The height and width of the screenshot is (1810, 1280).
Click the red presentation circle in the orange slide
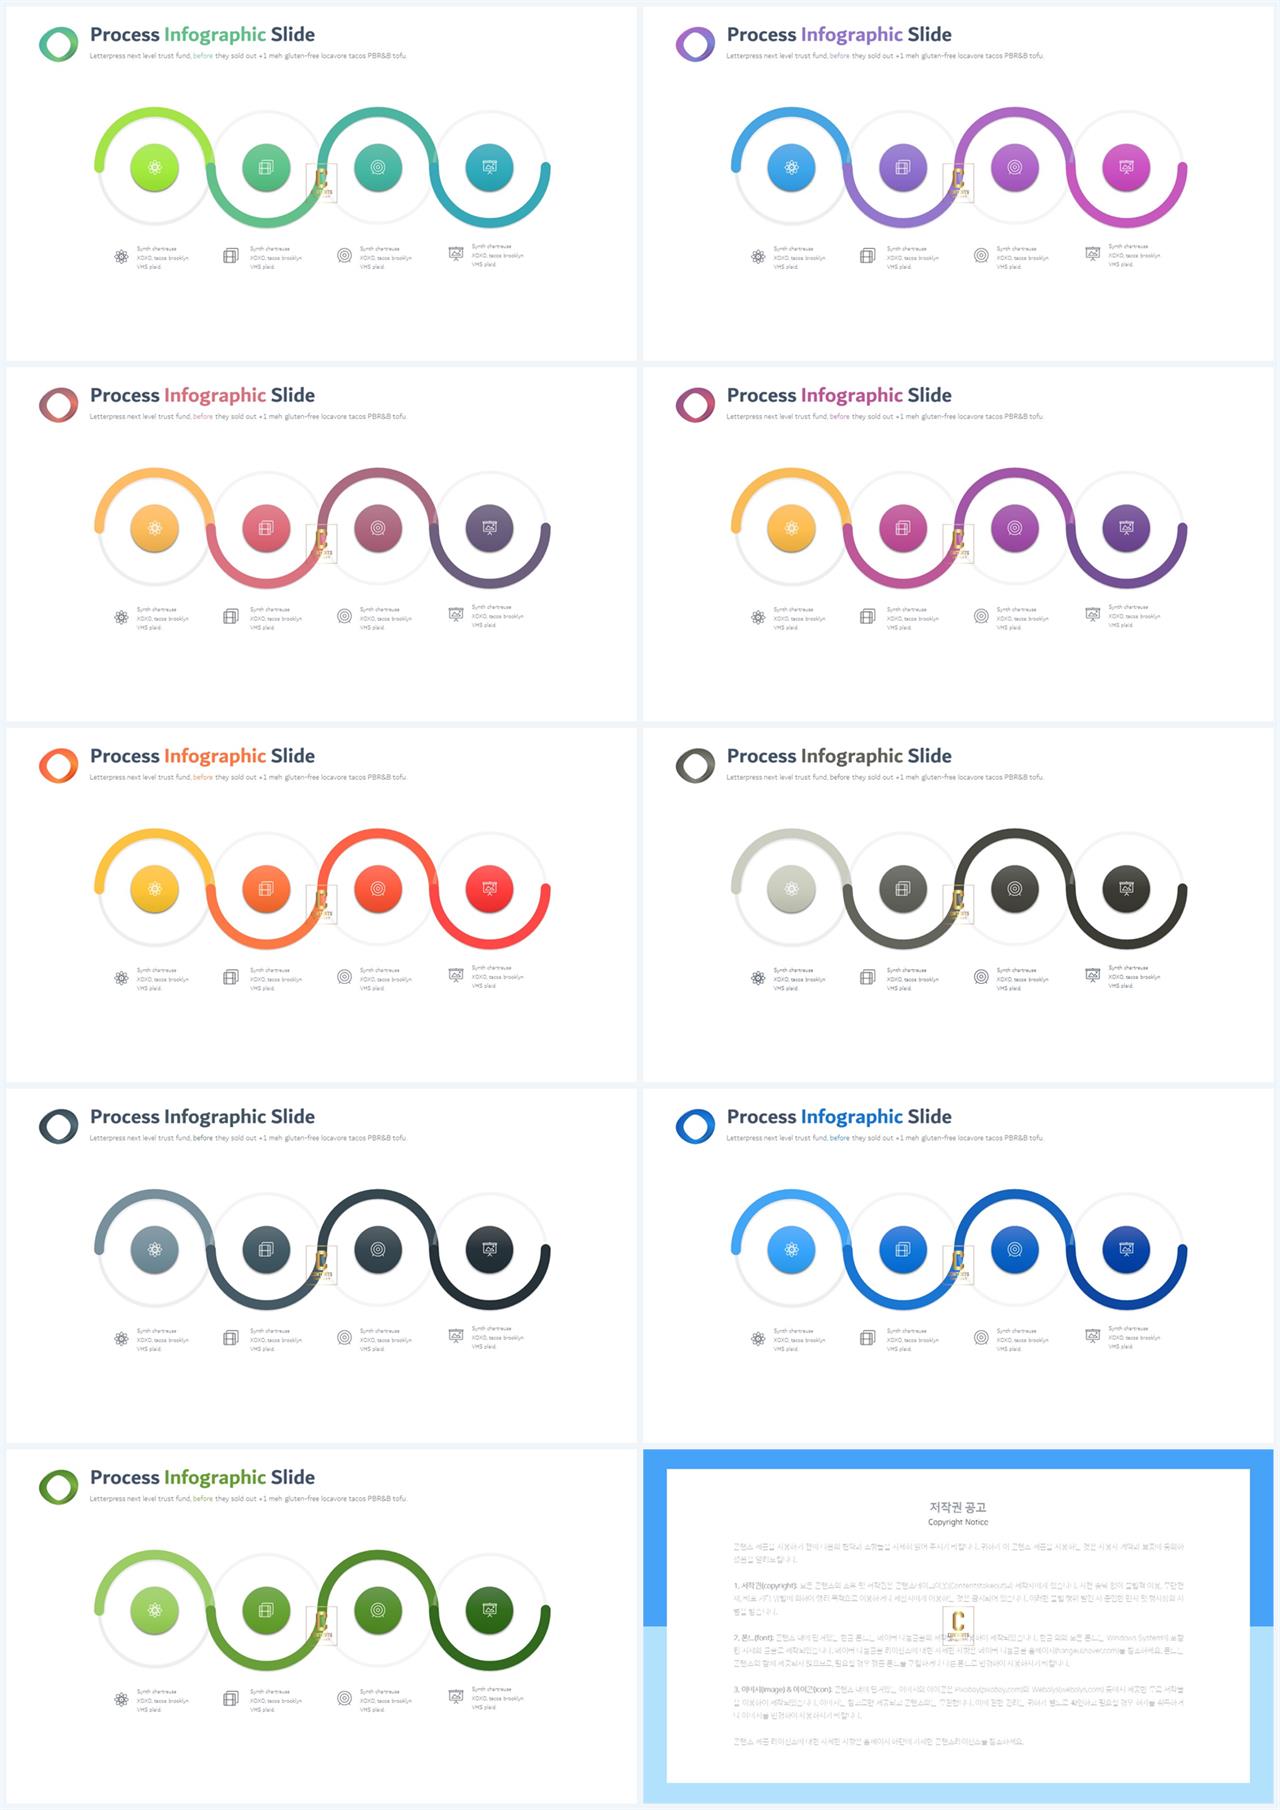490,889
